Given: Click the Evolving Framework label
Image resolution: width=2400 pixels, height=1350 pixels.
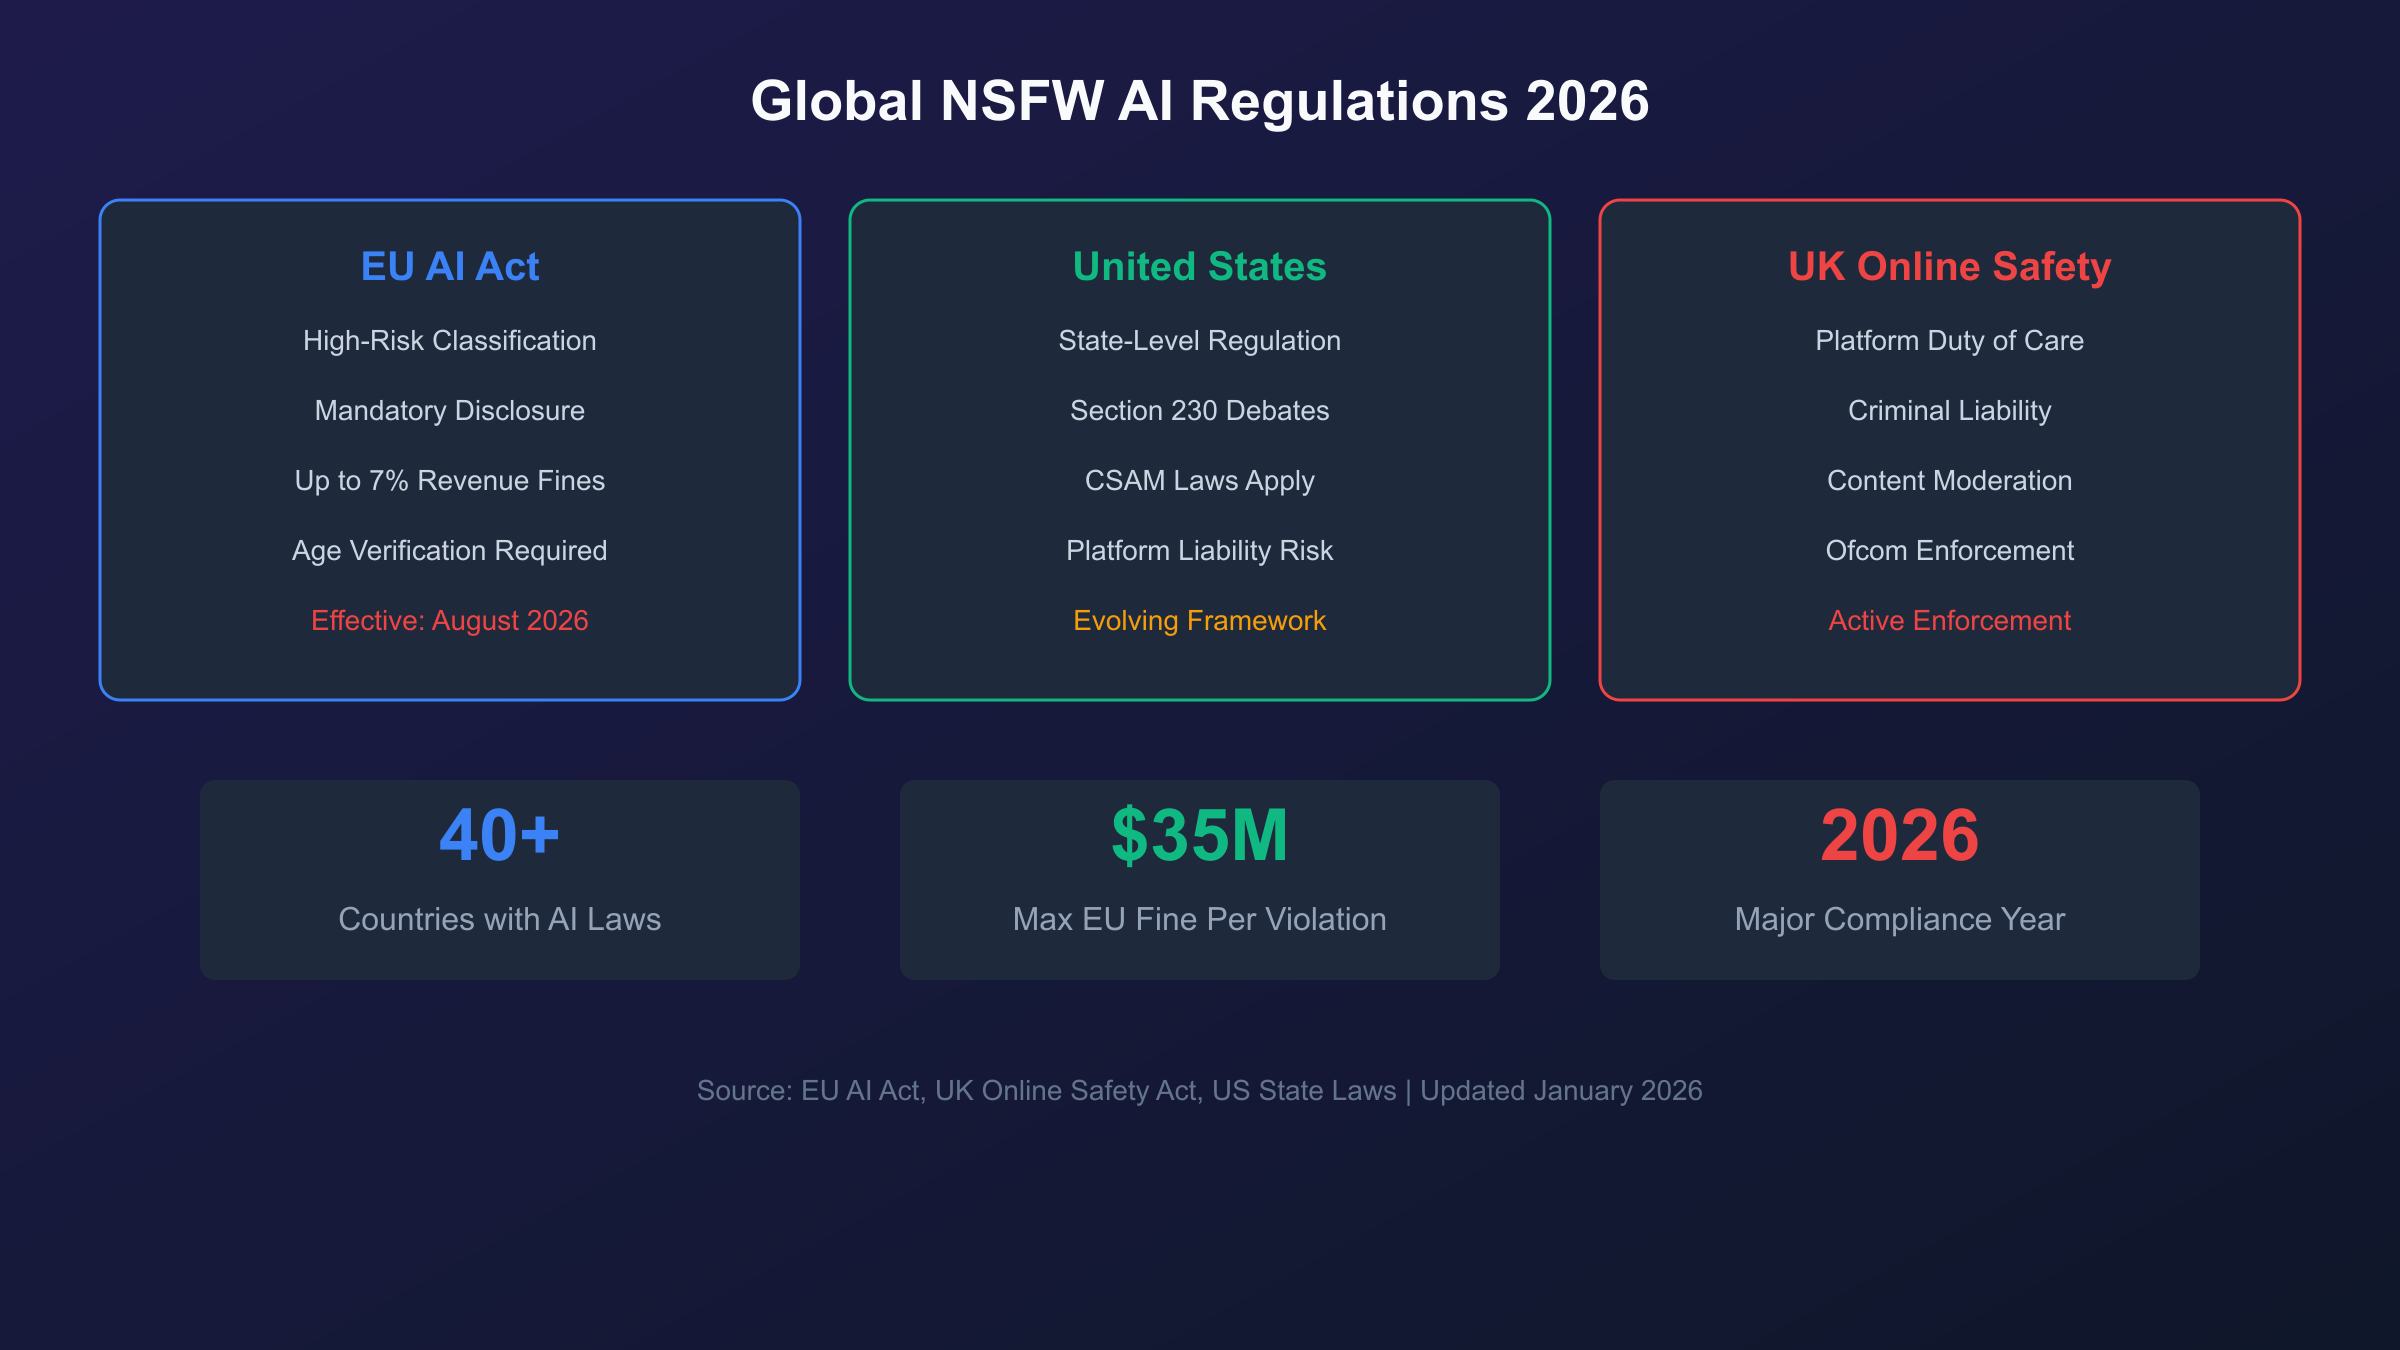Looking at the screenshot, I should click(1199, 621).
